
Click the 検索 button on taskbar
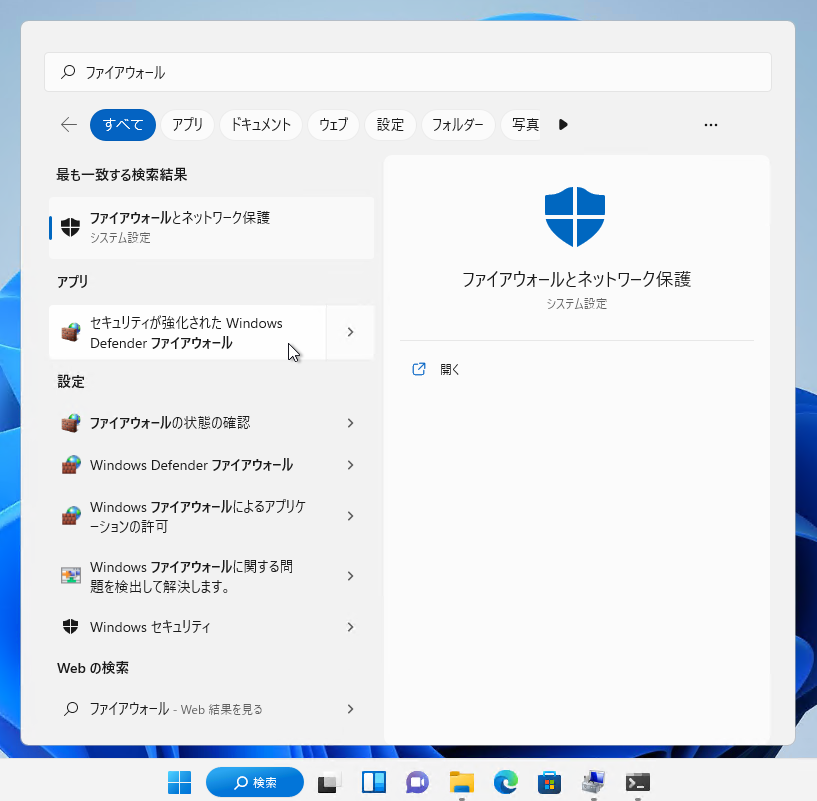(254, 782)
